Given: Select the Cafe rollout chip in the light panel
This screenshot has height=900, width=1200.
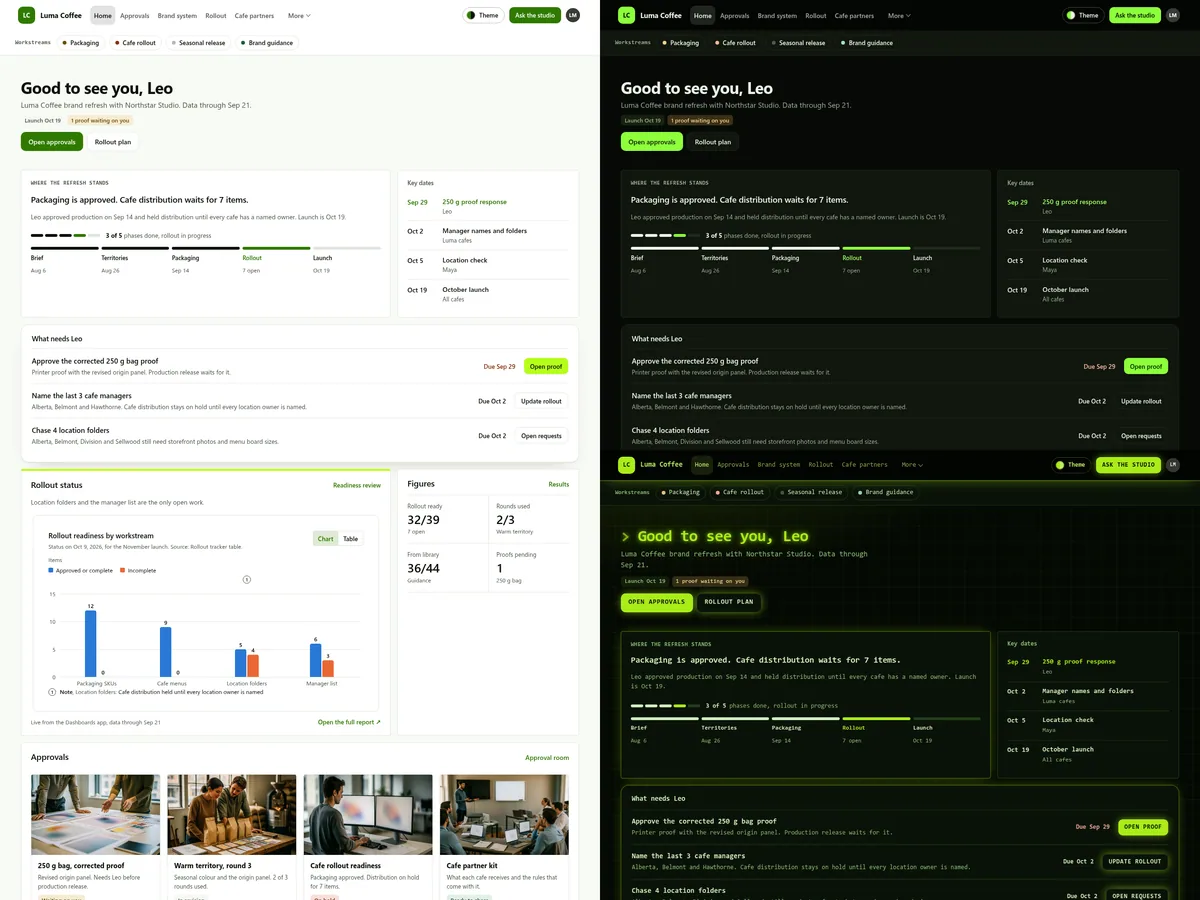Looking at the screenshot, I should pyautogui.click(x=136, y=43).
